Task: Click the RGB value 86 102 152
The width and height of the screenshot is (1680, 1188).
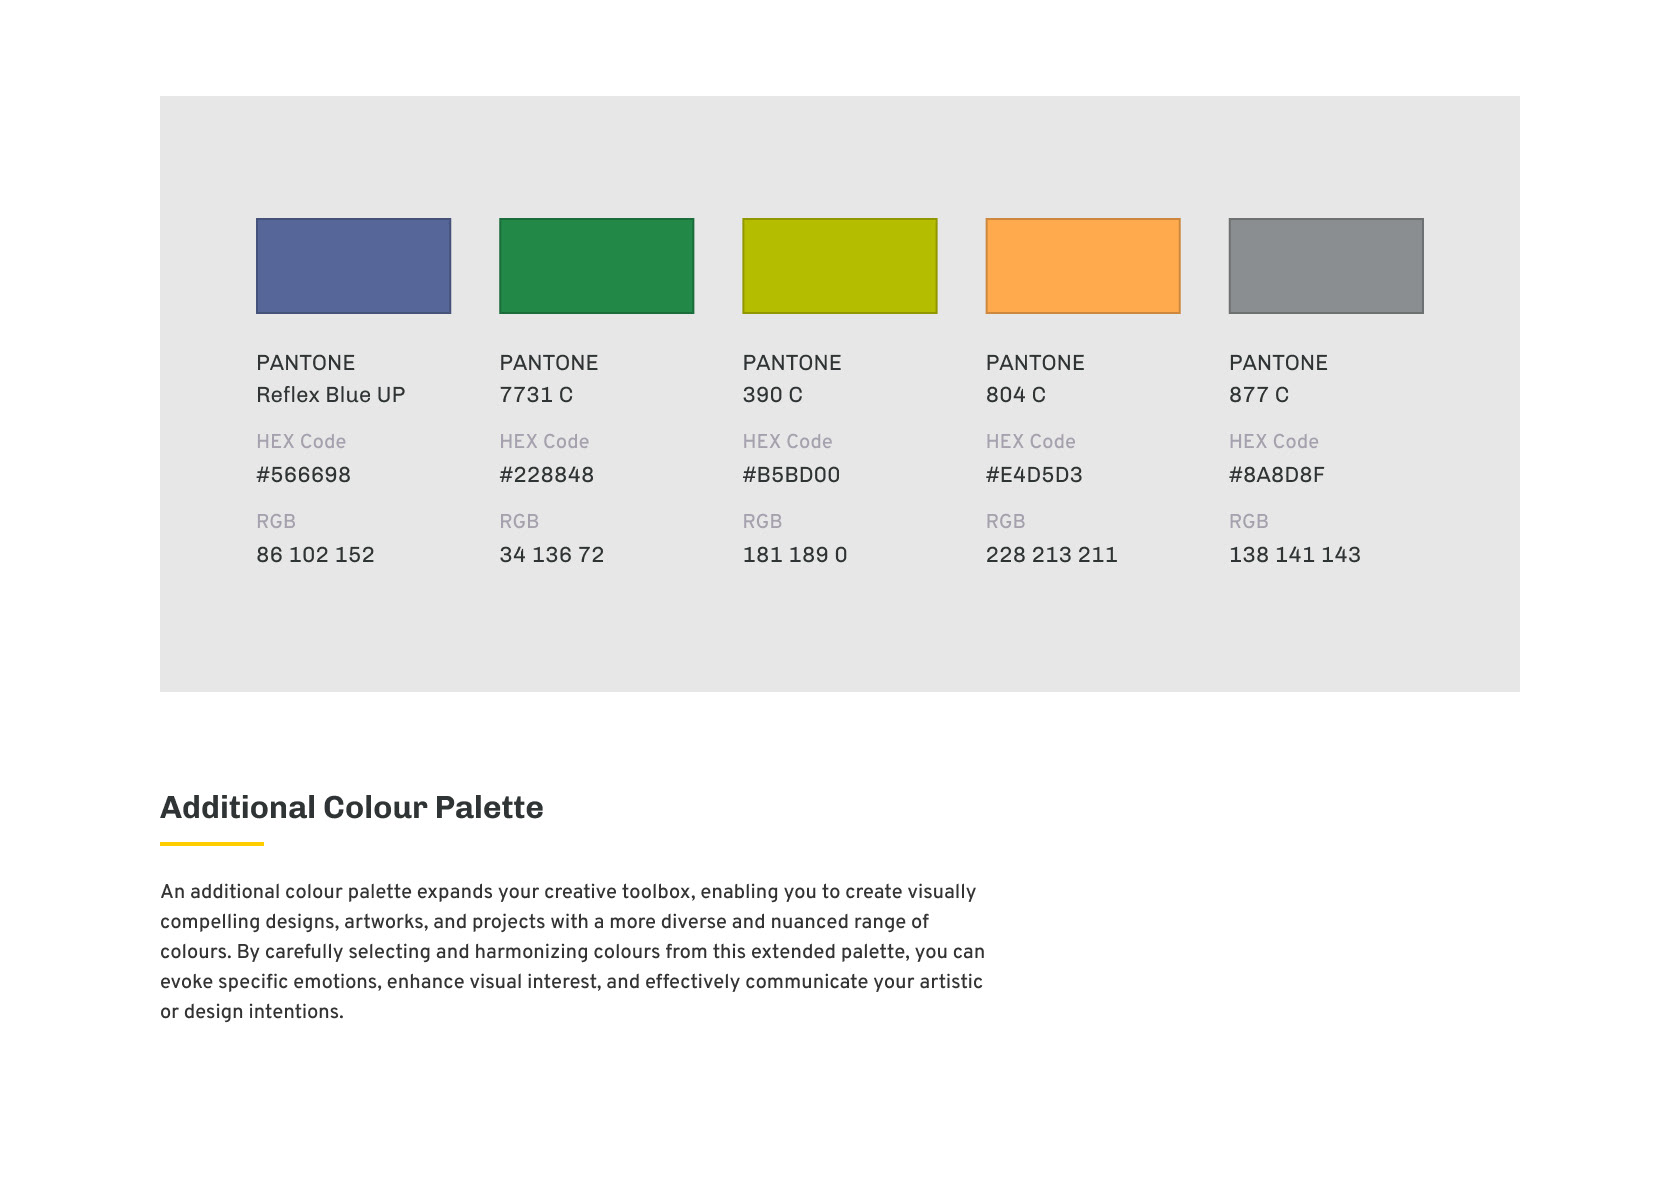Action: click(315, 555)
